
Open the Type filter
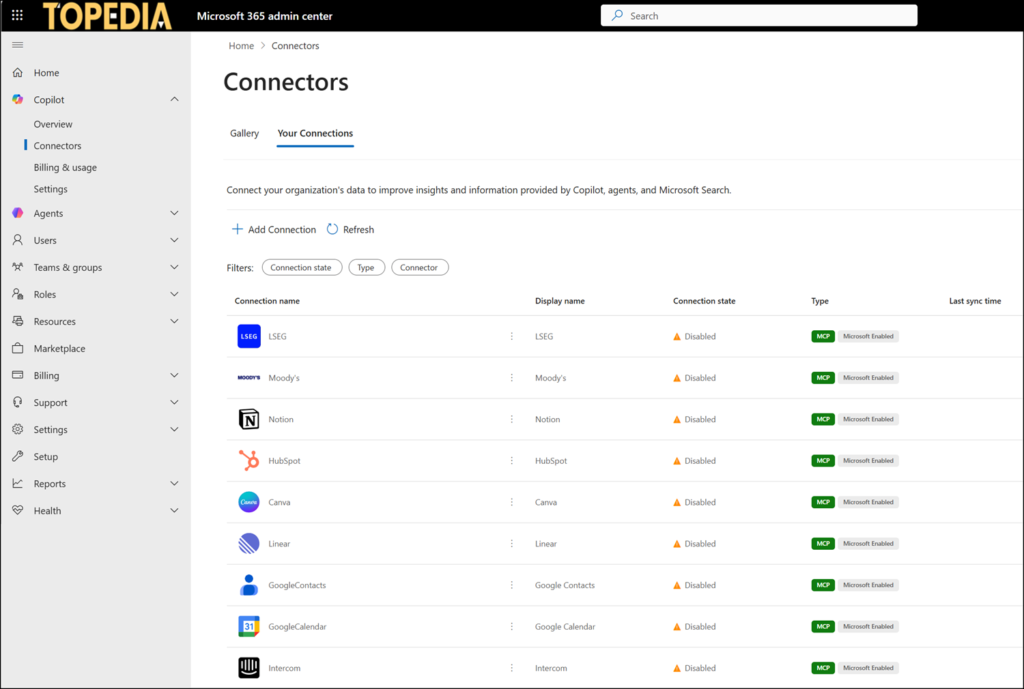(366, 267)
